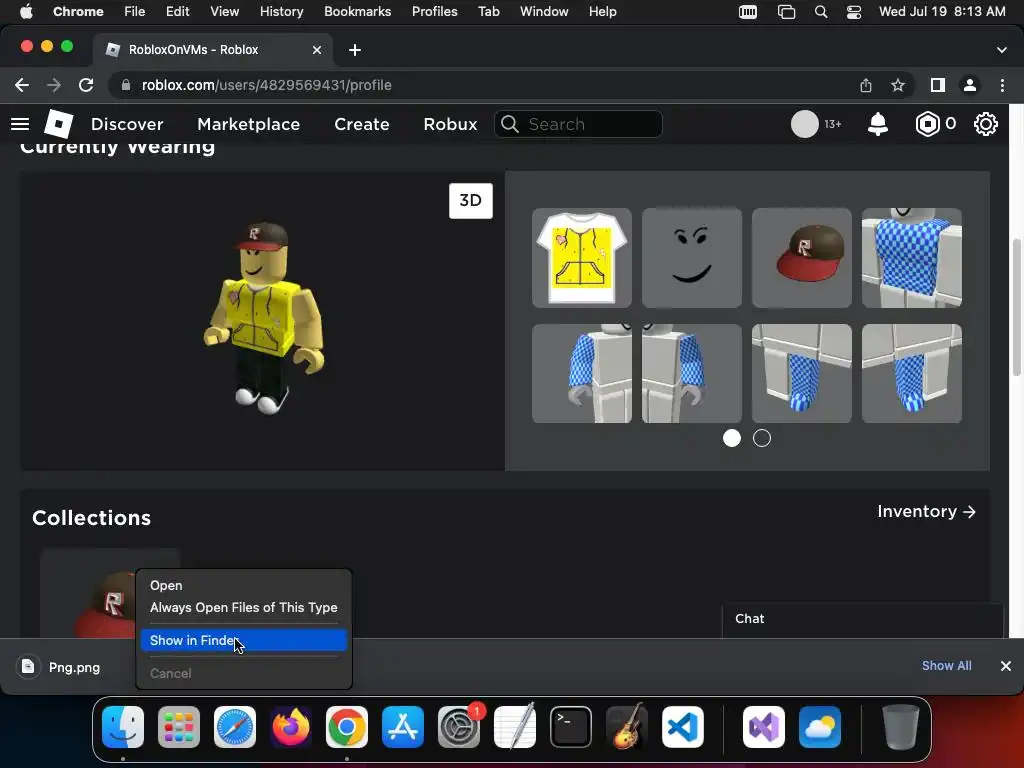
Task: Switch to RobloxOnVMs - Roblox tab
Action: (212, 50)
